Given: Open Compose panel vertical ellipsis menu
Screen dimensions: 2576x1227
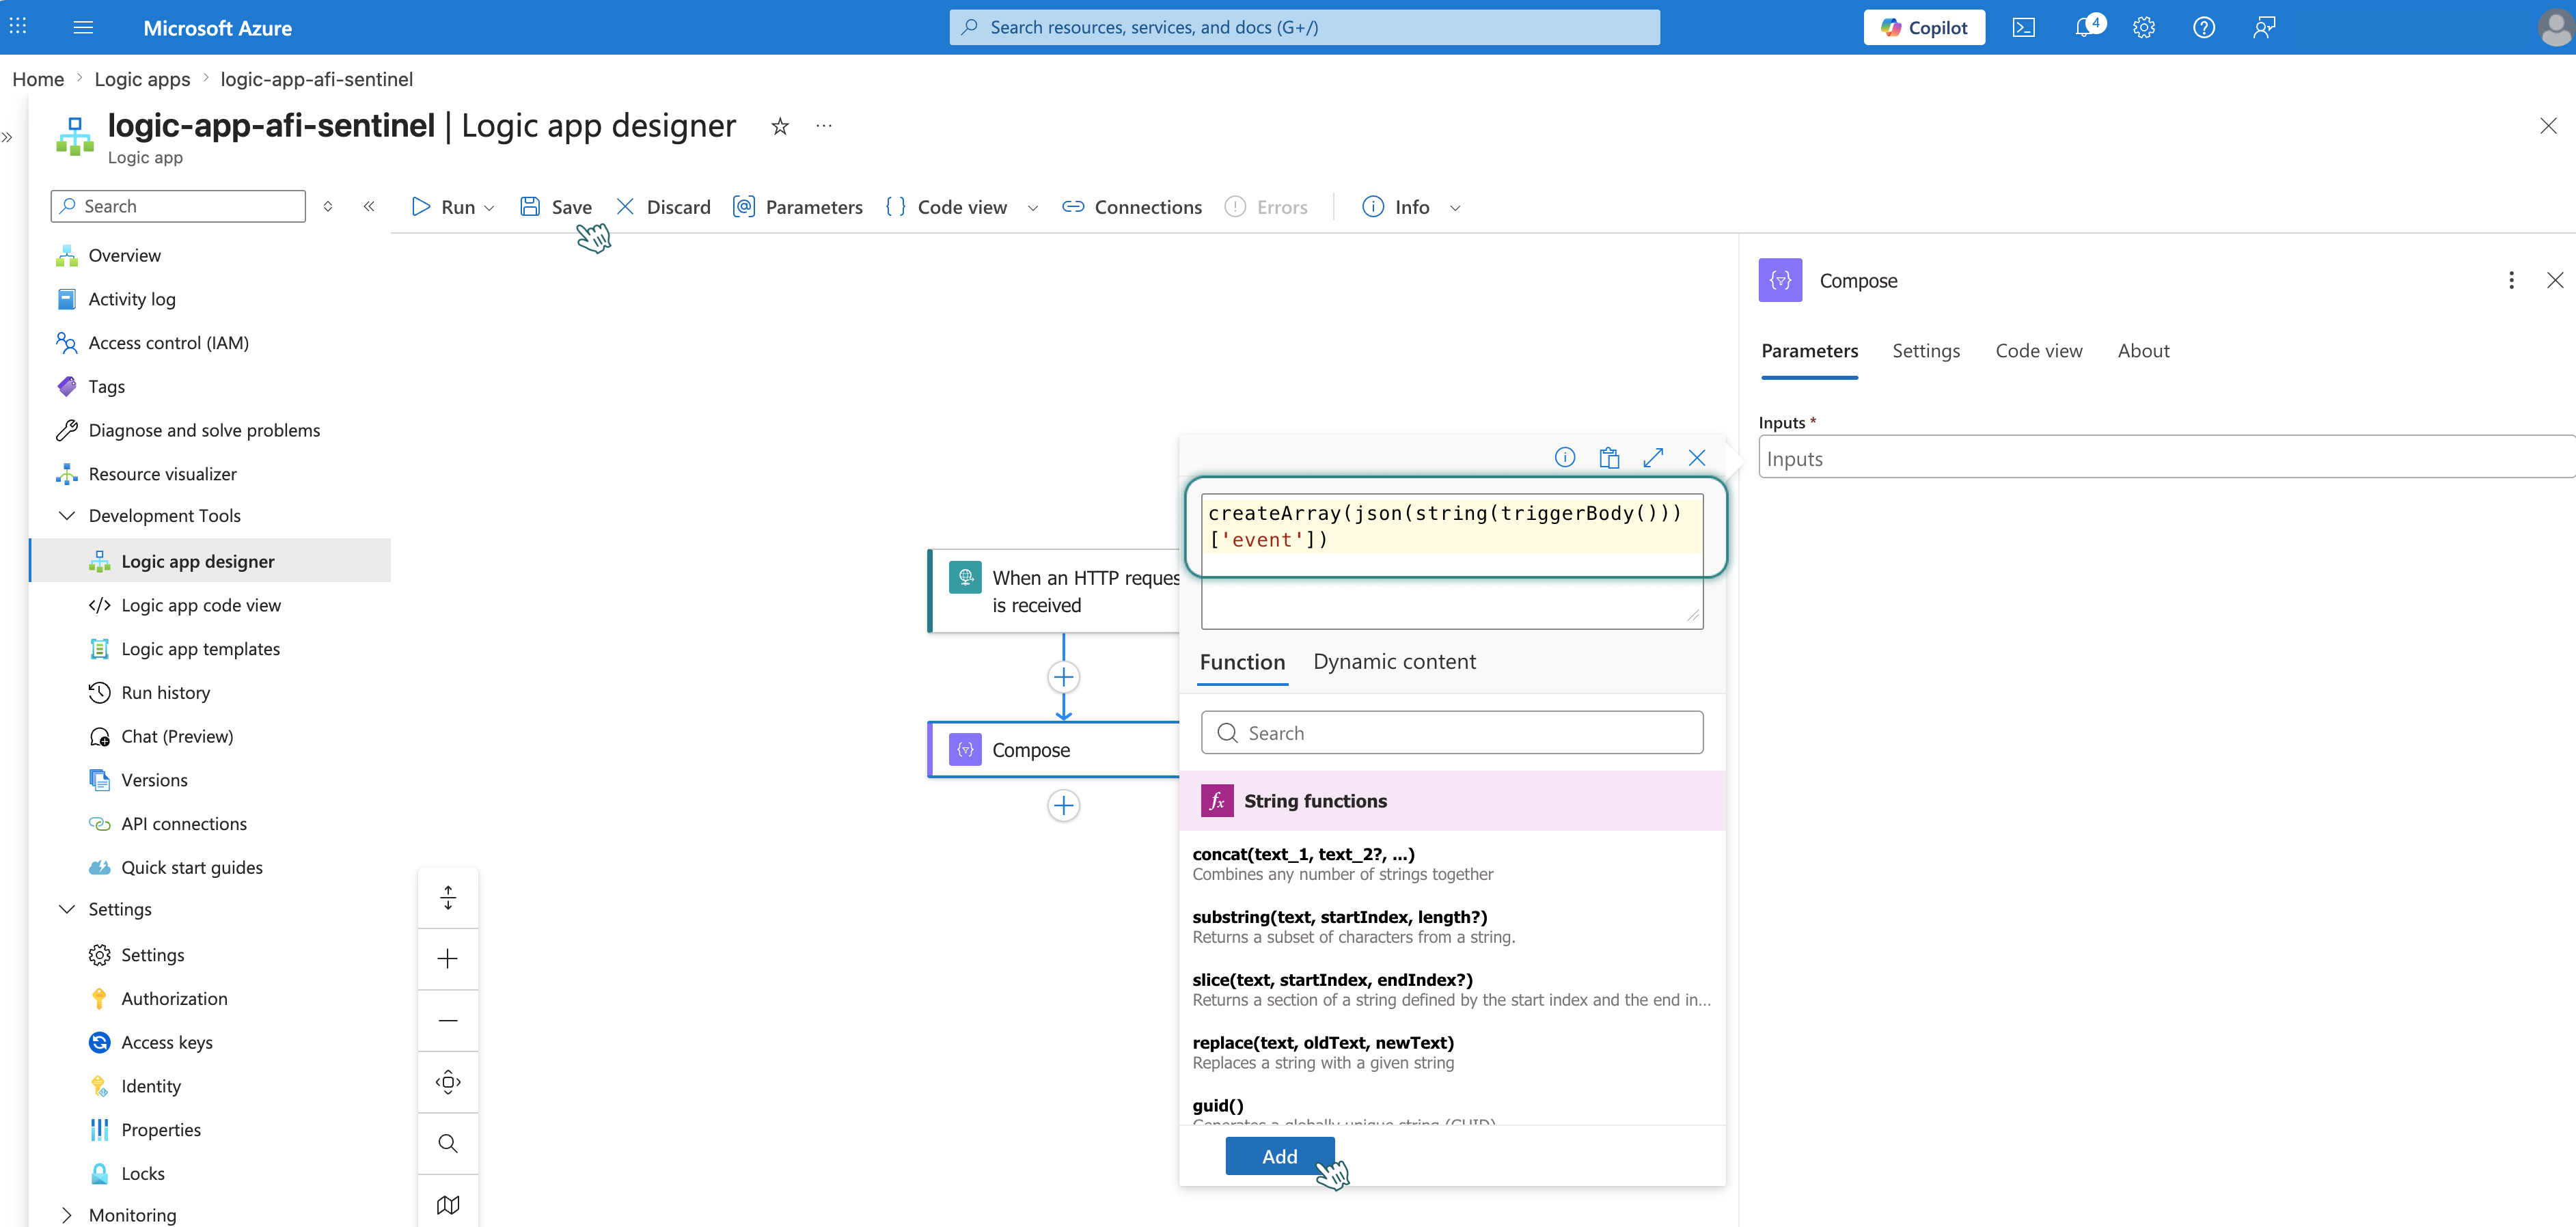Looking at the screenshot, I should click(2511, 280).
